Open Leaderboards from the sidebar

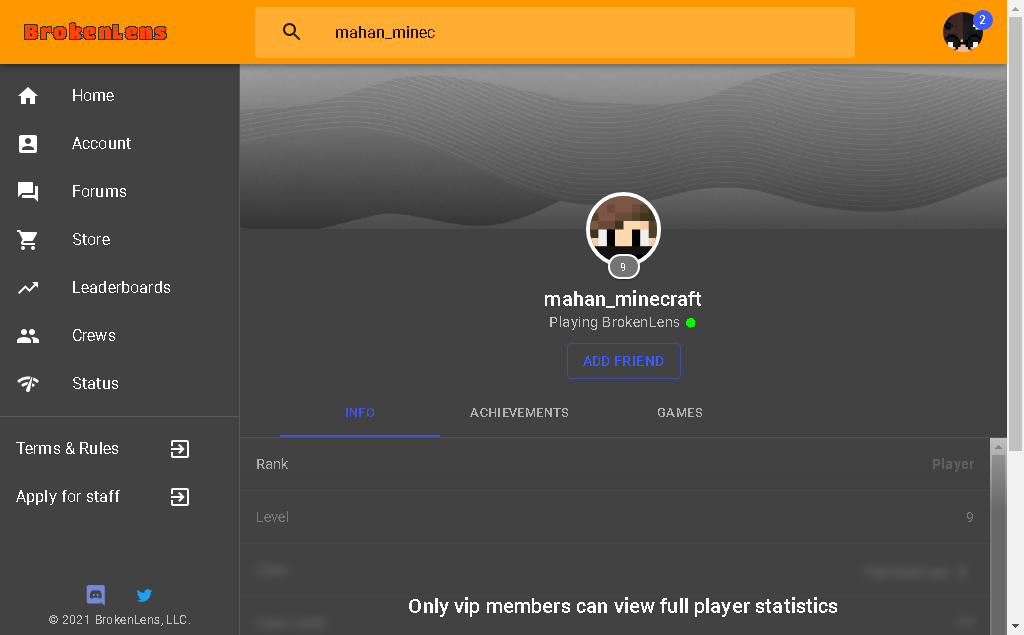(x=121, y=287)
